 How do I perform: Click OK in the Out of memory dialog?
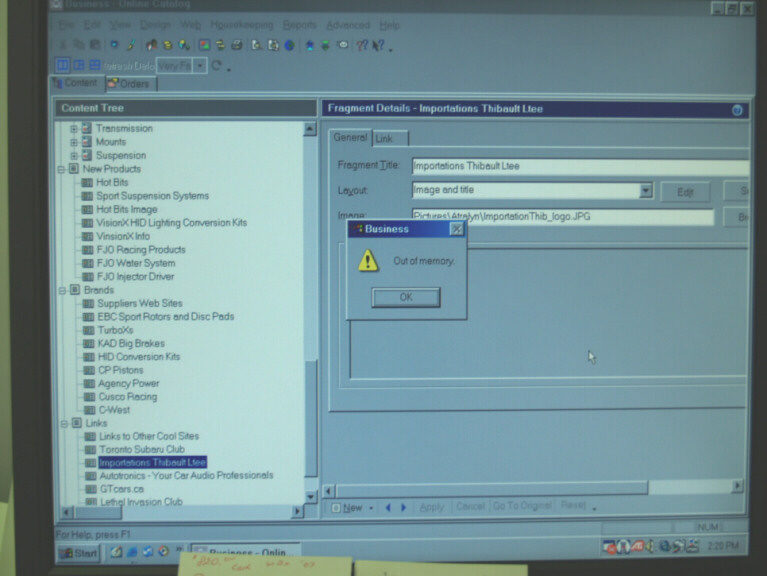click(405, 297)
